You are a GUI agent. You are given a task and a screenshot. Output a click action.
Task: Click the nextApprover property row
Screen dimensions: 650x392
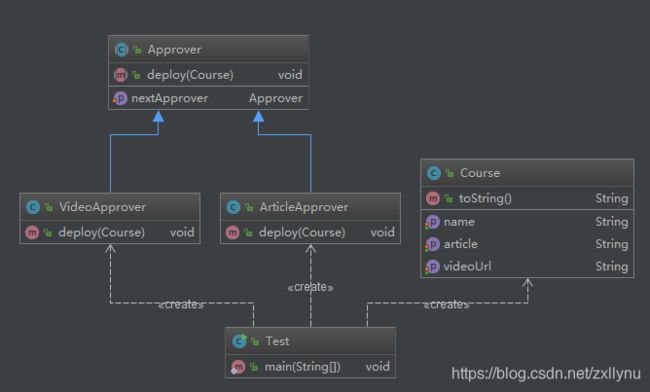coord(208,98)
